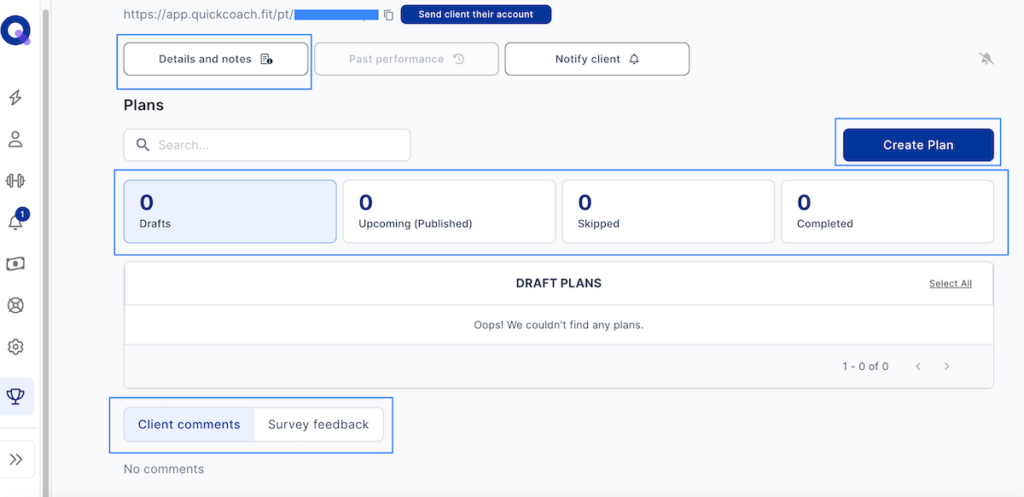Click the lightning bolt sidebar icon

pyautogui.click(x=15, y=98)
